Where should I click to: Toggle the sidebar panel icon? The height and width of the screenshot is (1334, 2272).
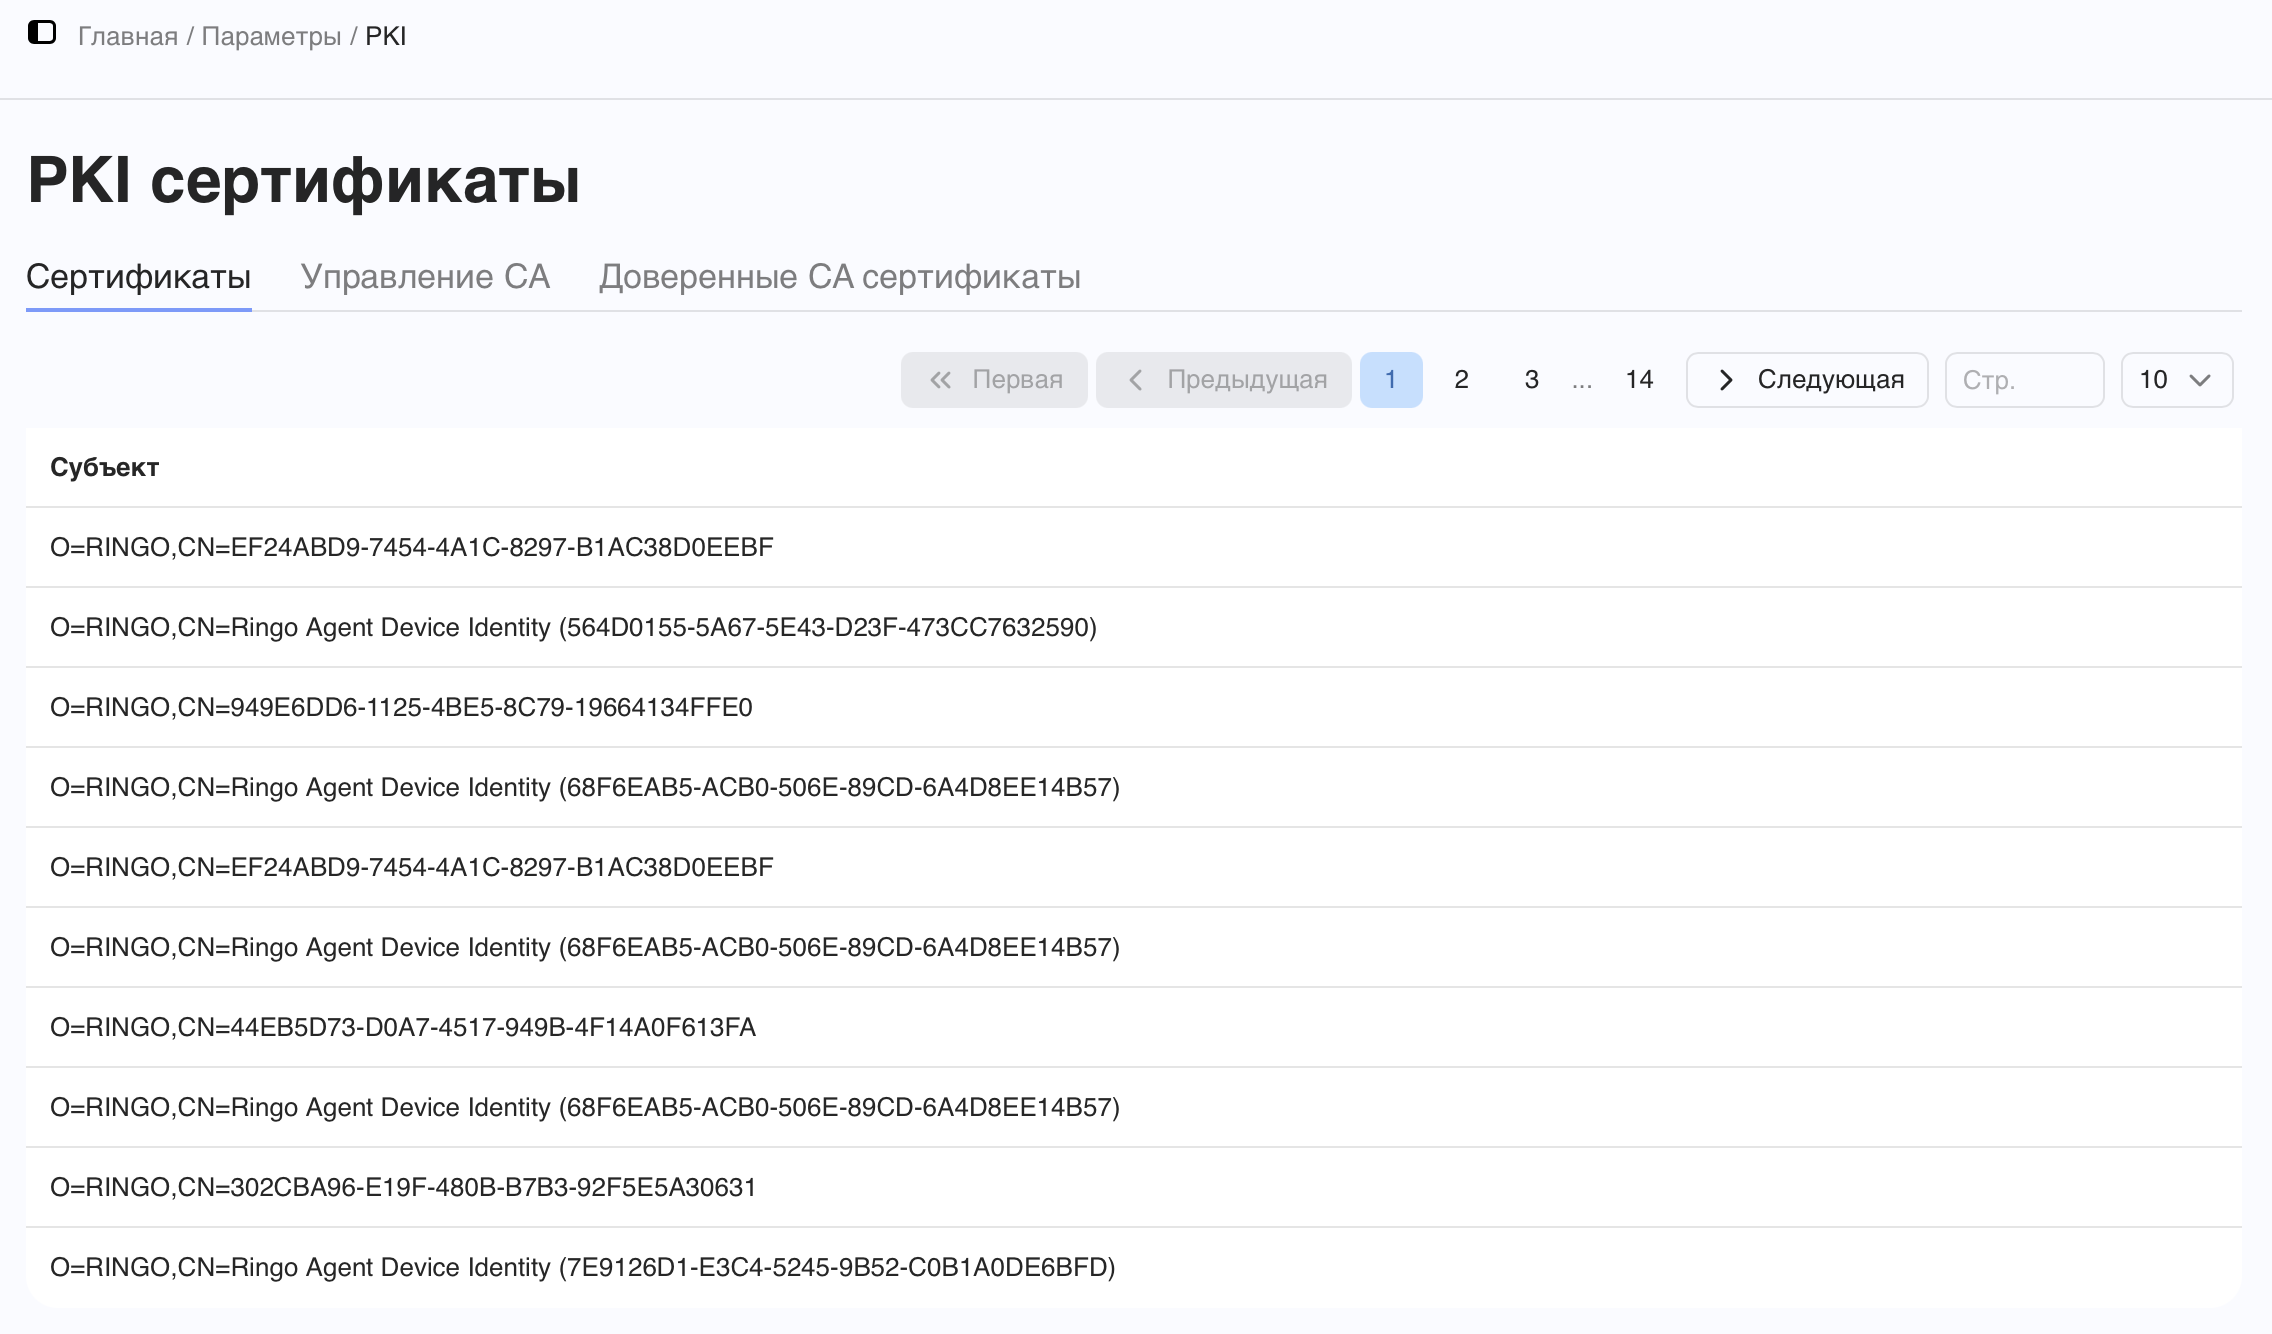click(42, 33)
